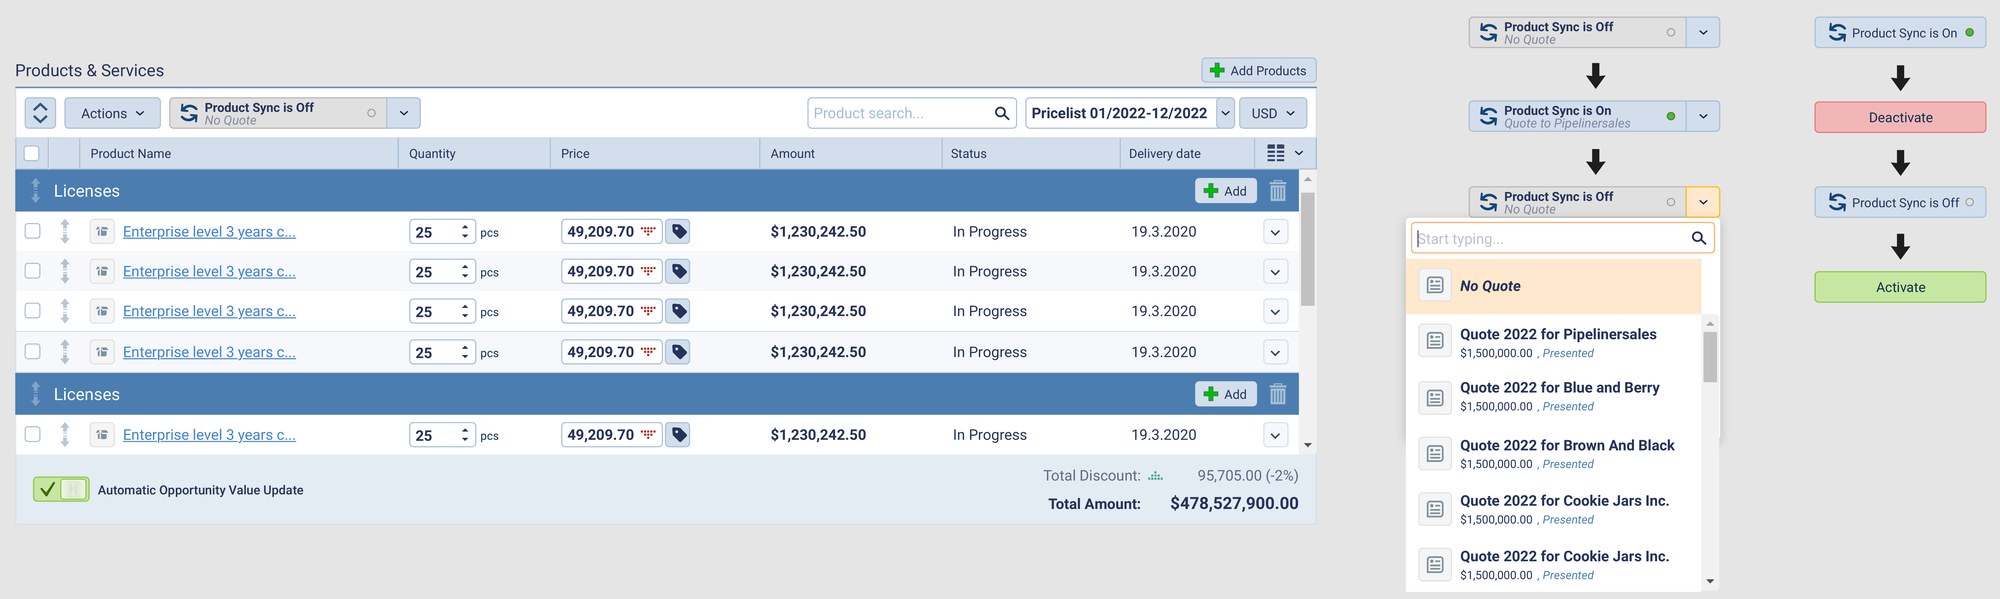Screen dimensions: 2000x599
Task: Click the red discount icon in the second Licenses group's price
Action: 648,435
